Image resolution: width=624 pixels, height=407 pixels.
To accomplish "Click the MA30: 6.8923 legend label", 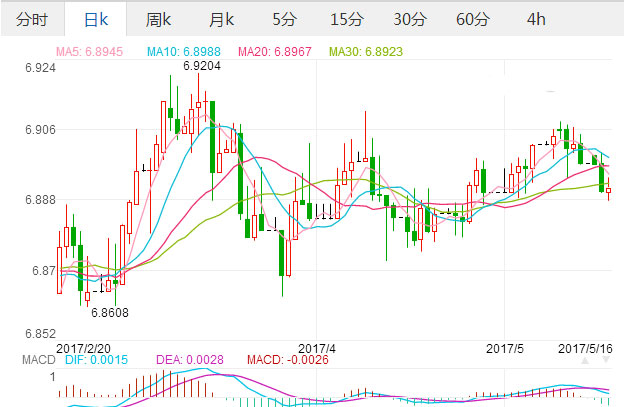I will point(366,52).
